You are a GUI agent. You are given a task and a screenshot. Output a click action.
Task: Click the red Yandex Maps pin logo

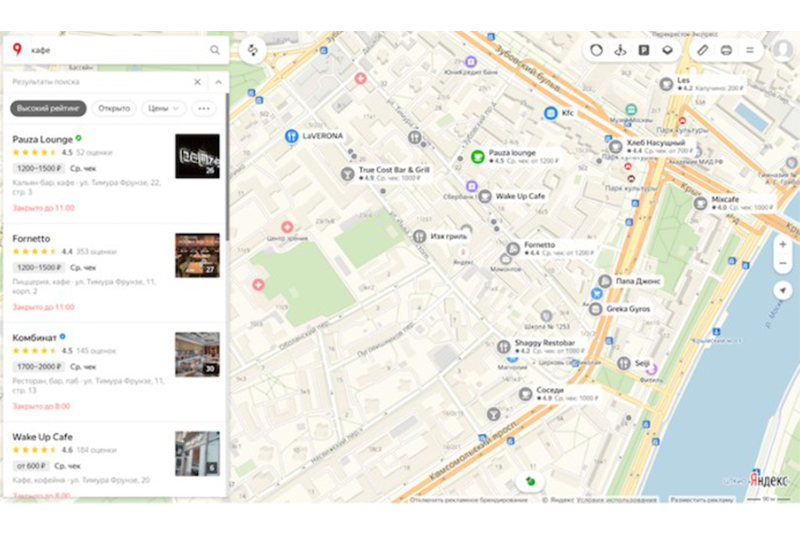pyautogui.click(x=17, y=49)
